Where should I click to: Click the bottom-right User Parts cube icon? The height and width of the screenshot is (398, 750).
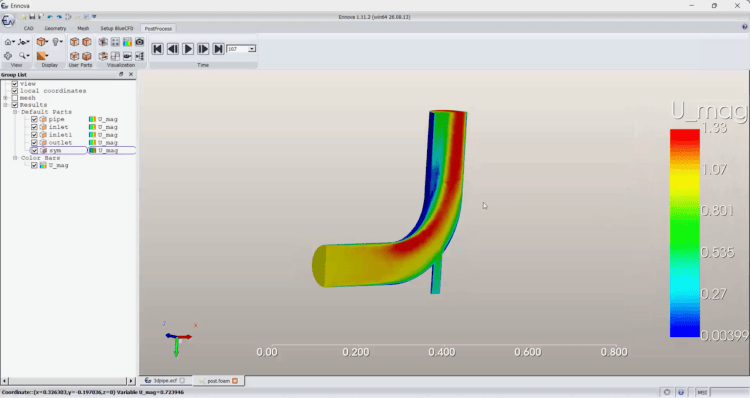87,56
